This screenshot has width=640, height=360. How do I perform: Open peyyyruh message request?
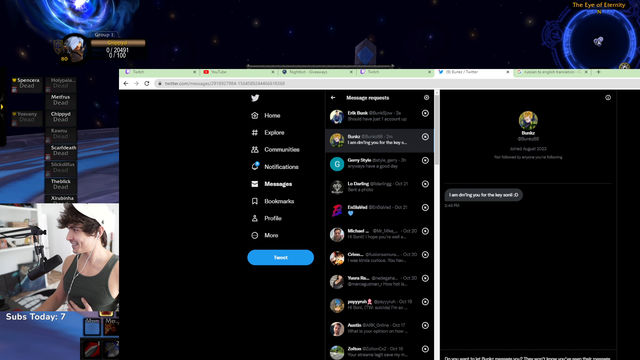click(380, 305)
